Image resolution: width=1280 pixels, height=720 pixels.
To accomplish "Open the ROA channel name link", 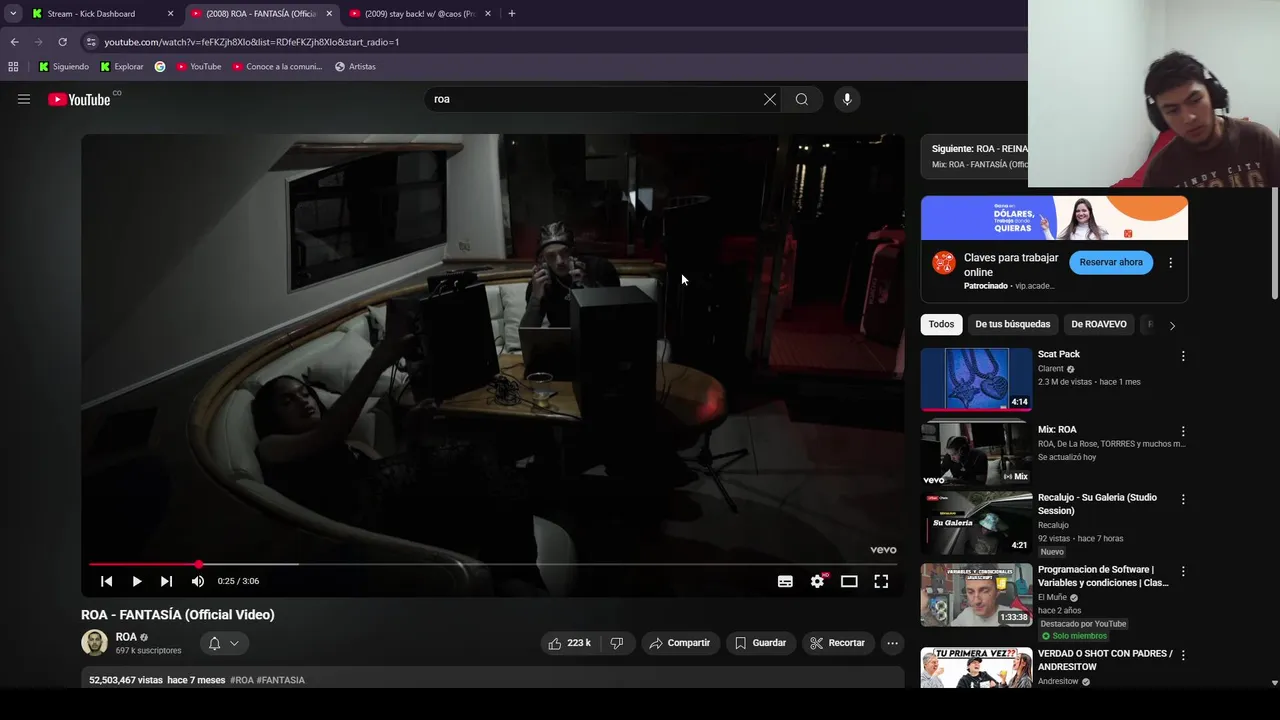I will pos(126,637).
